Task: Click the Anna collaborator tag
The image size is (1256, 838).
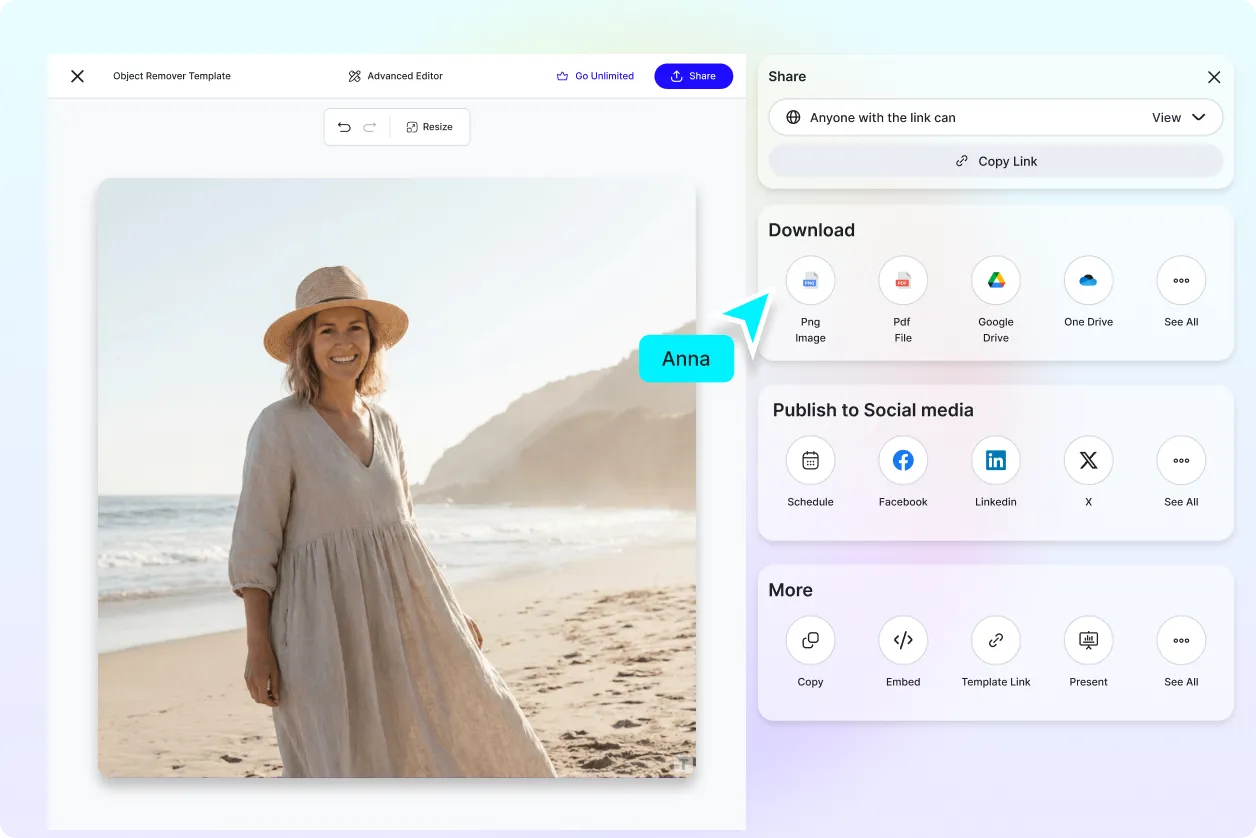Action: click(x=686, y=358)
